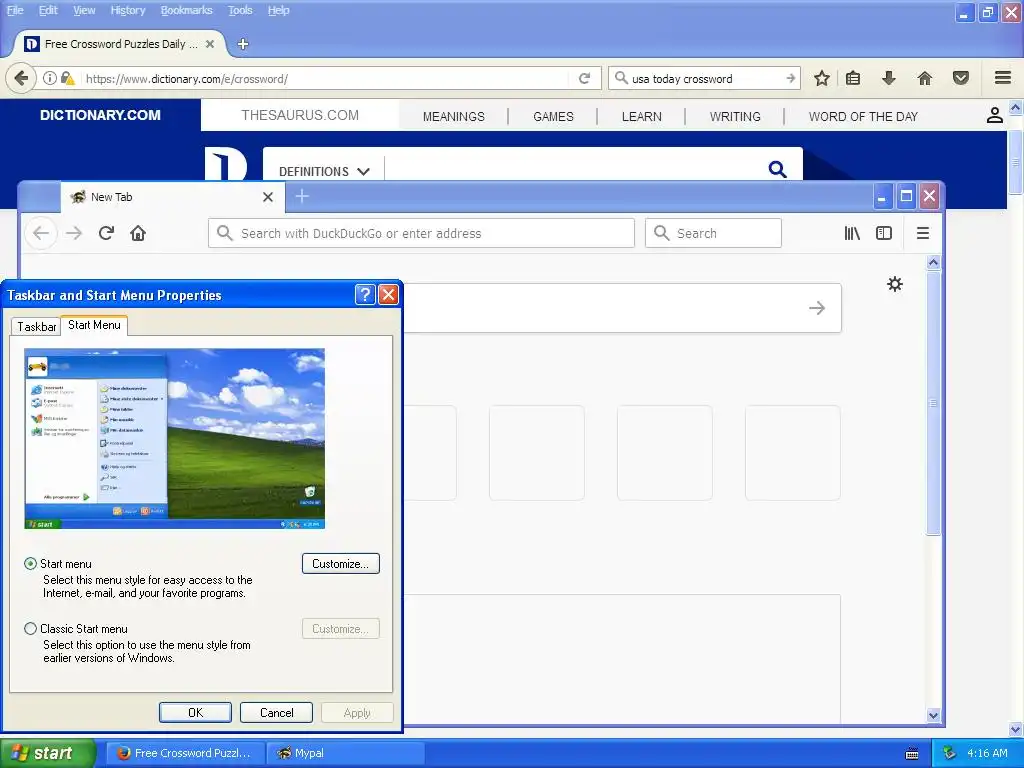Viewport: 1024px width, 768px height.
Task: Open the Firefox Edit menu
Action: coord(48,10)
